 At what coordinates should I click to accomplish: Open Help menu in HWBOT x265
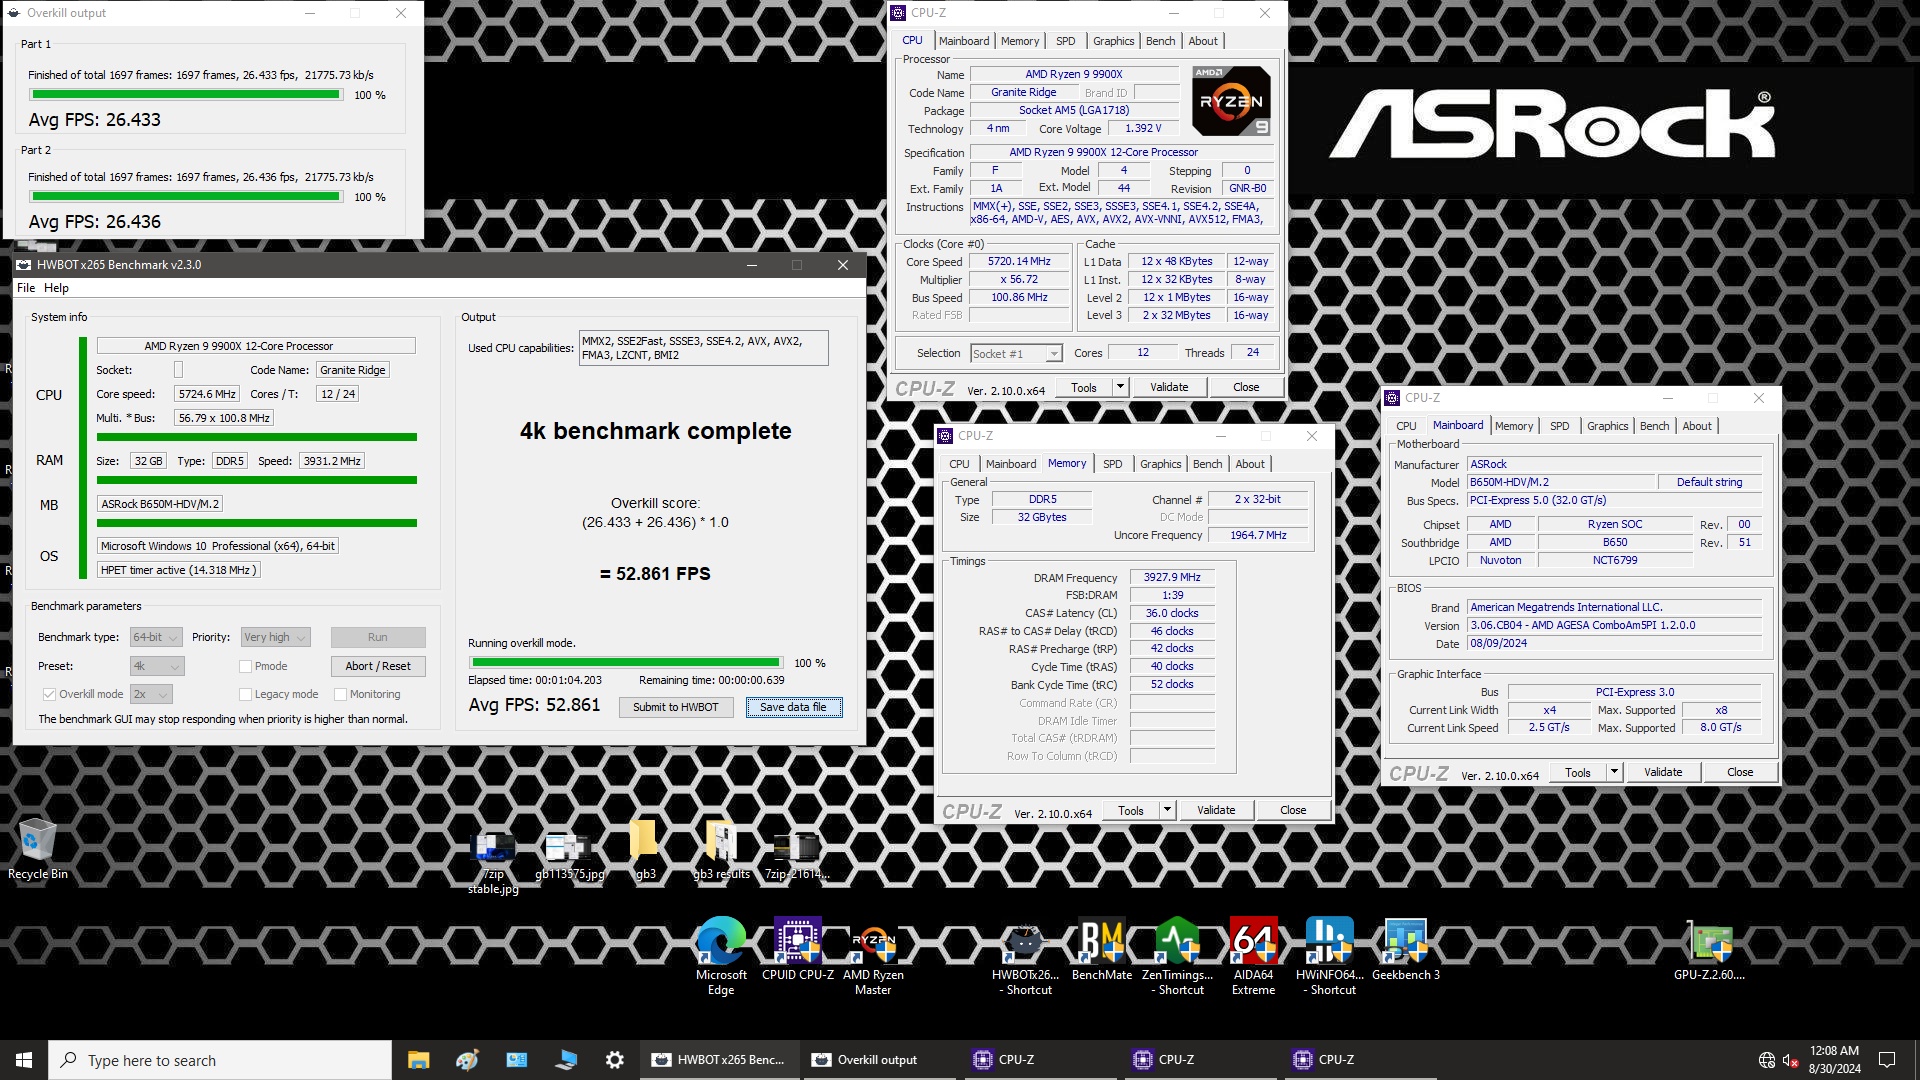(56, 288)
